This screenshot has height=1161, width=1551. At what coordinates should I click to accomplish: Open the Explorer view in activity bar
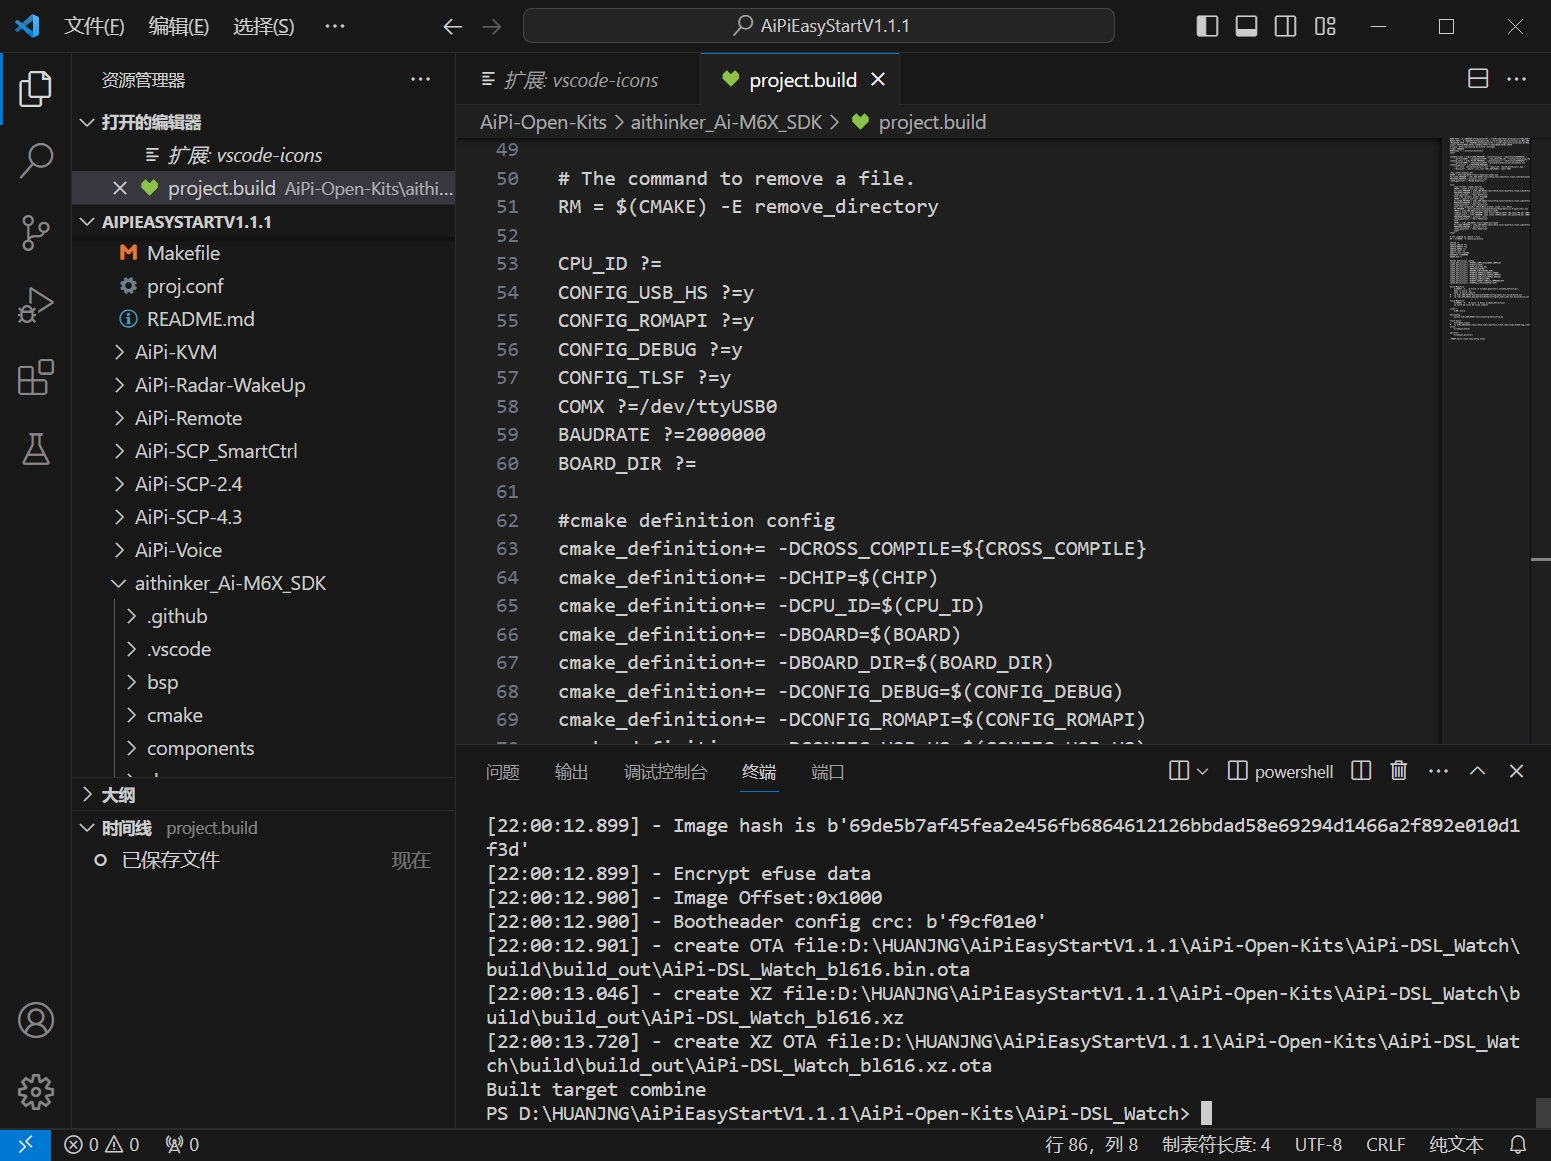(36, 89)
